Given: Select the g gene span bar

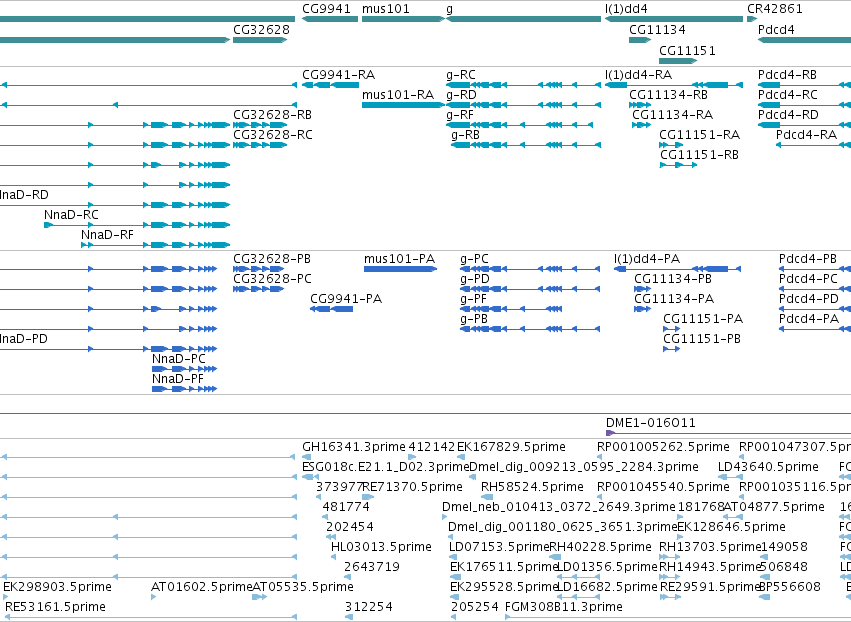Looking at the screenshot, I should click(523, 19).
